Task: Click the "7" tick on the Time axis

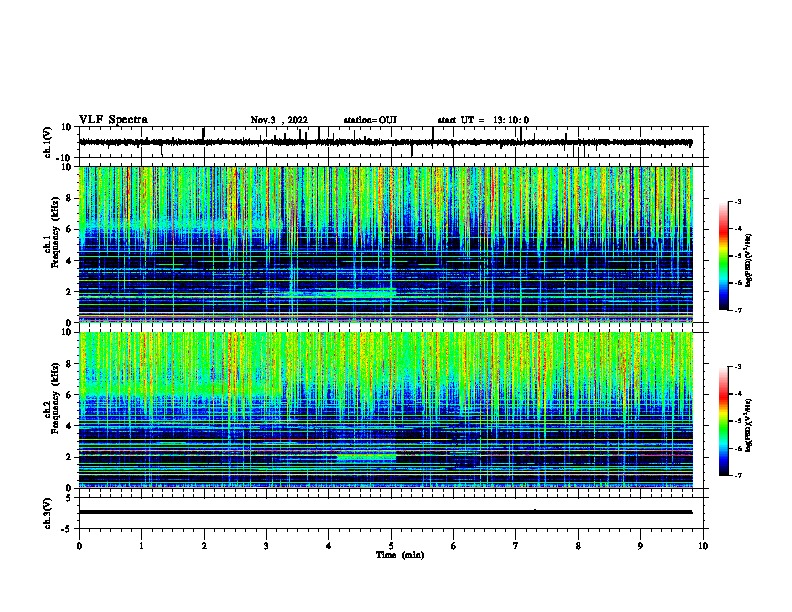Action: coord(516,546)
